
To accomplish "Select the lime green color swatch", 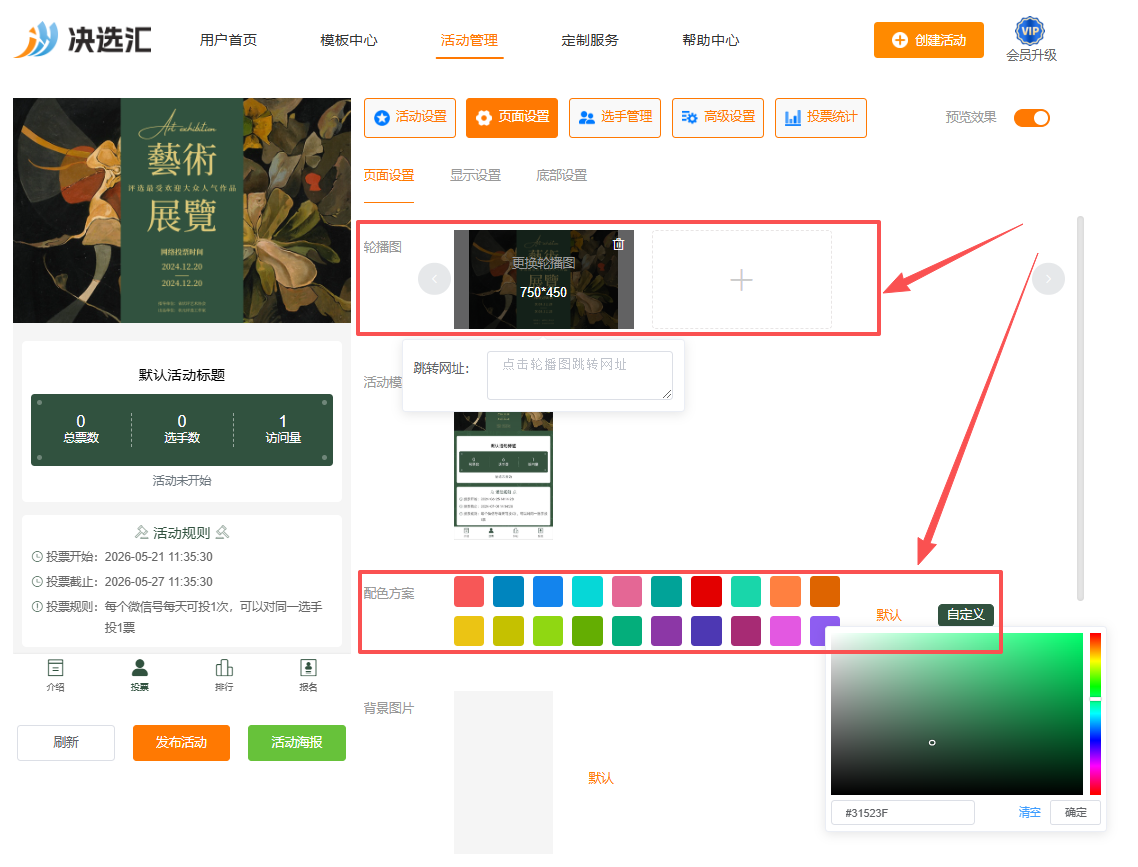I will 548,630.
